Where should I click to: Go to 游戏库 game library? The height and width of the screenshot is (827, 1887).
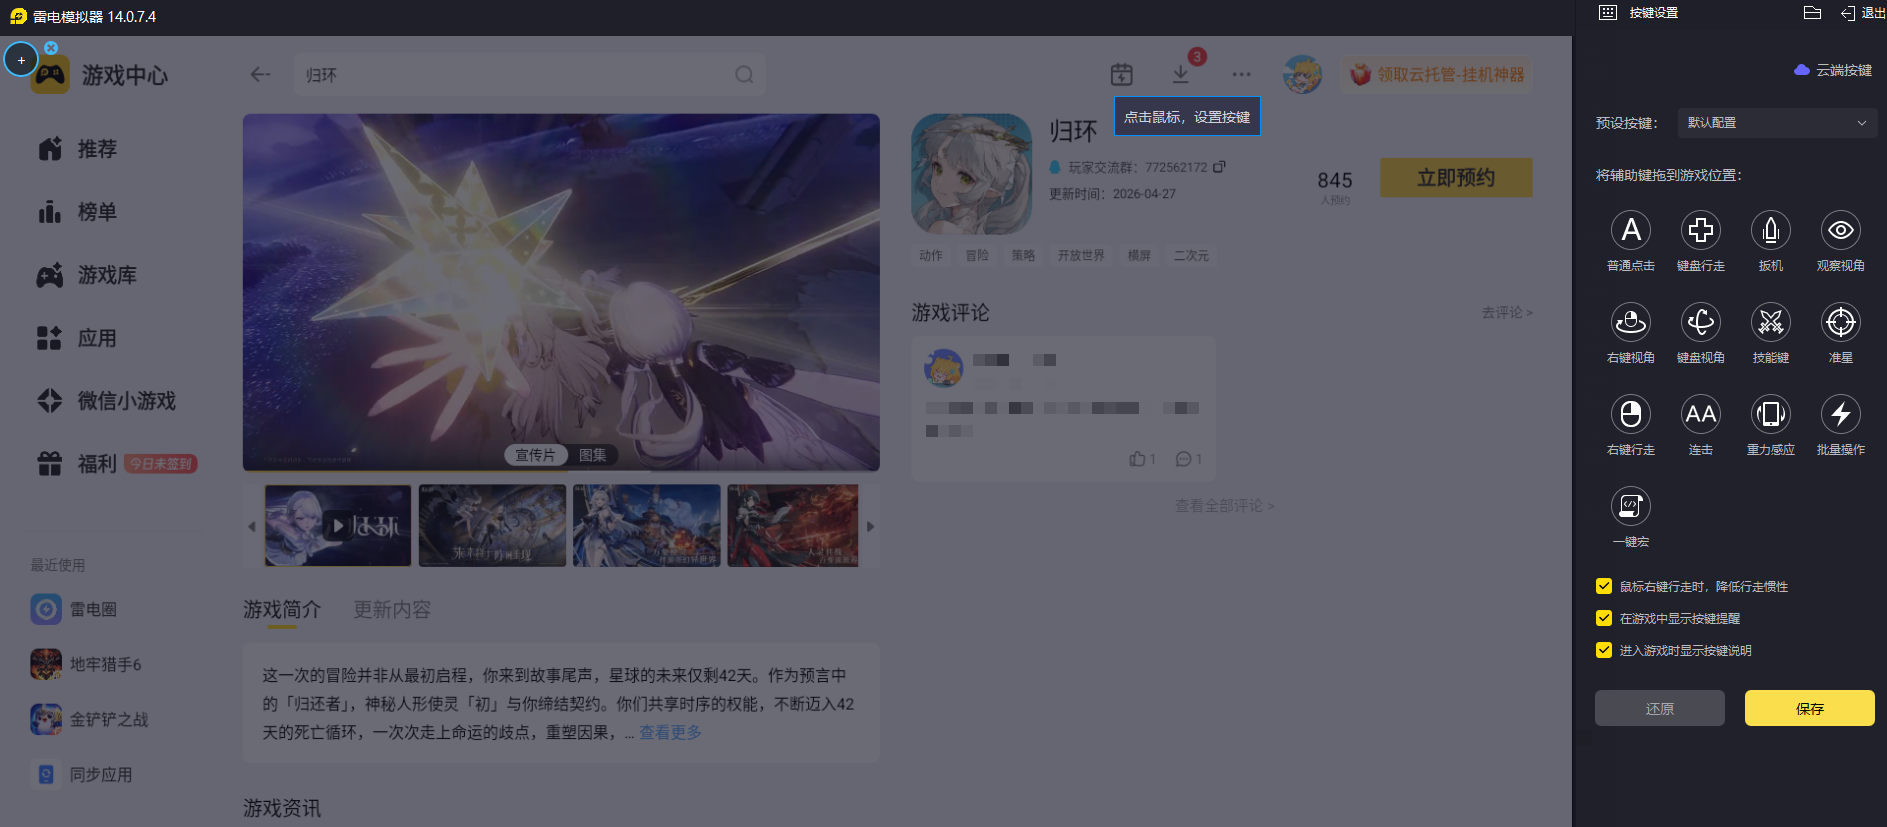pyautogui.click(x=87, y=275)
